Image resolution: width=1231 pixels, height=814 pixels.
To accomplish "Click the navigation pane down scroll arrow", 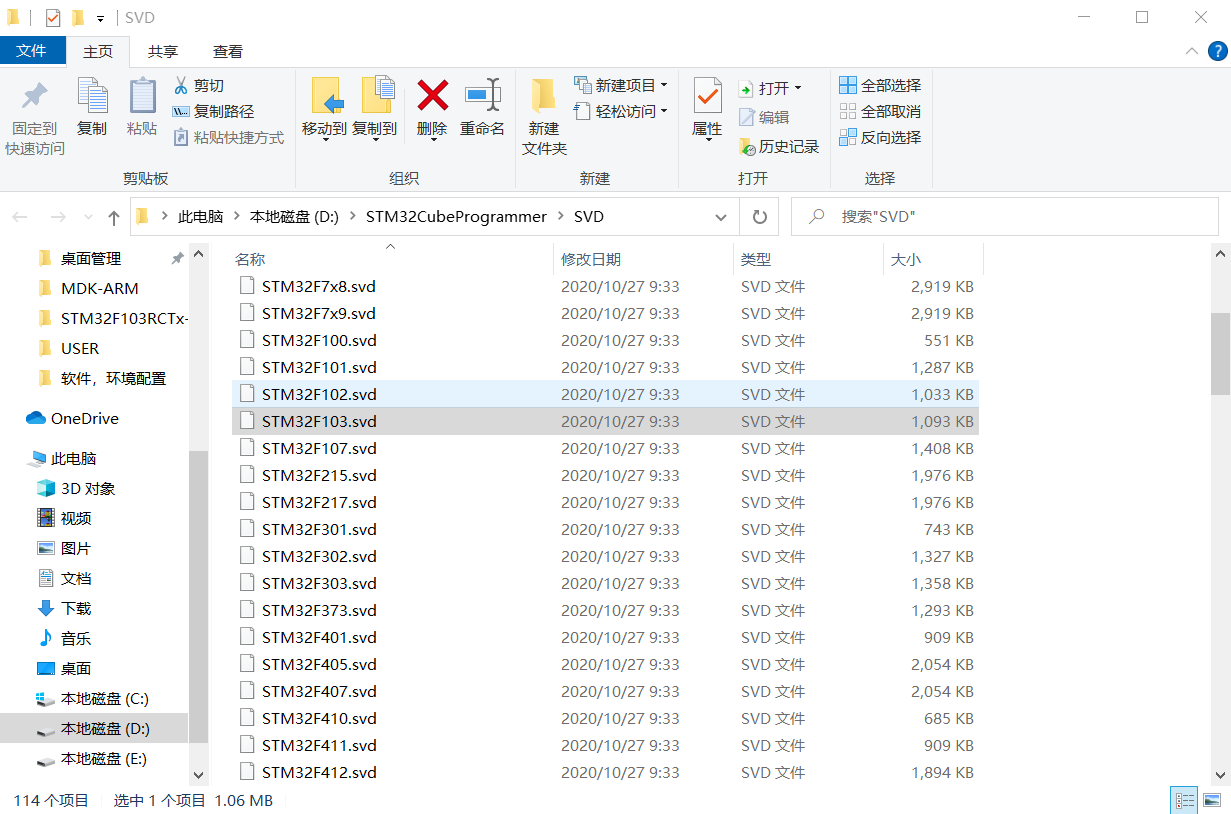I will [198, 774].
